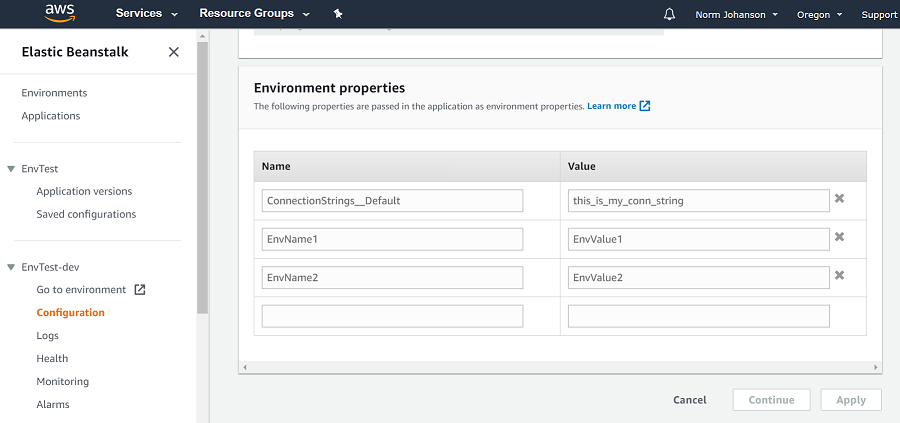The height and width of the screenshot is (423, 900).
Task: Click the Apply button
Action: point(850,400)
